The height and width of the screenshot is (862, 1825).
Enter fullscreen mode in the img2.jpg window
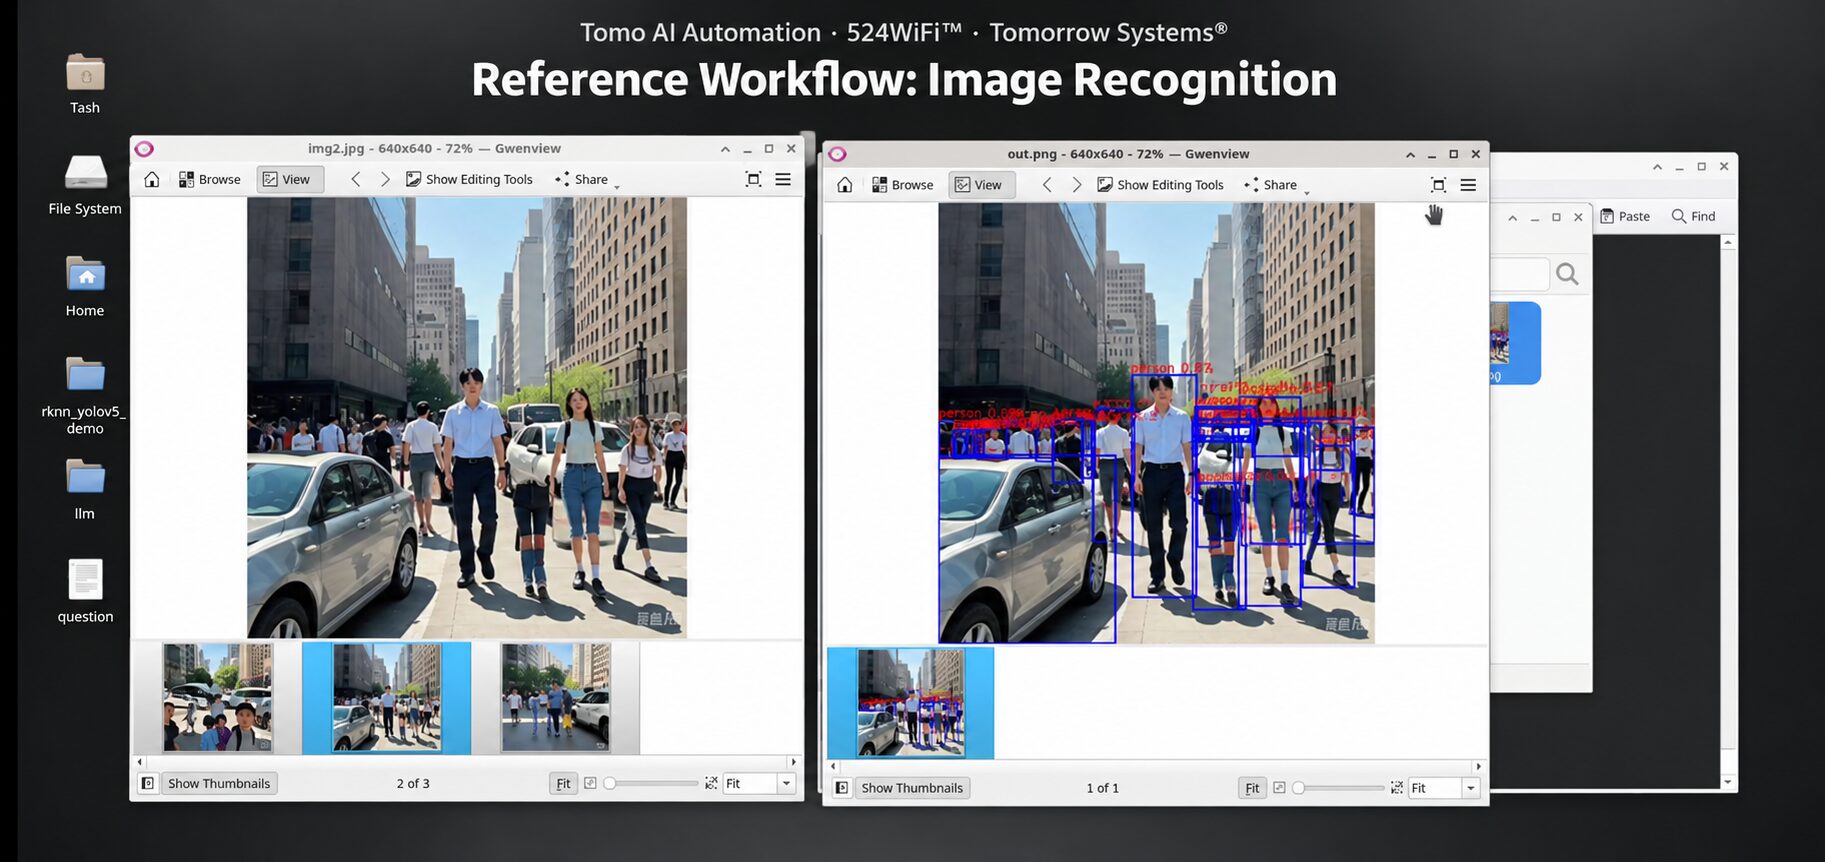(754, 179)
